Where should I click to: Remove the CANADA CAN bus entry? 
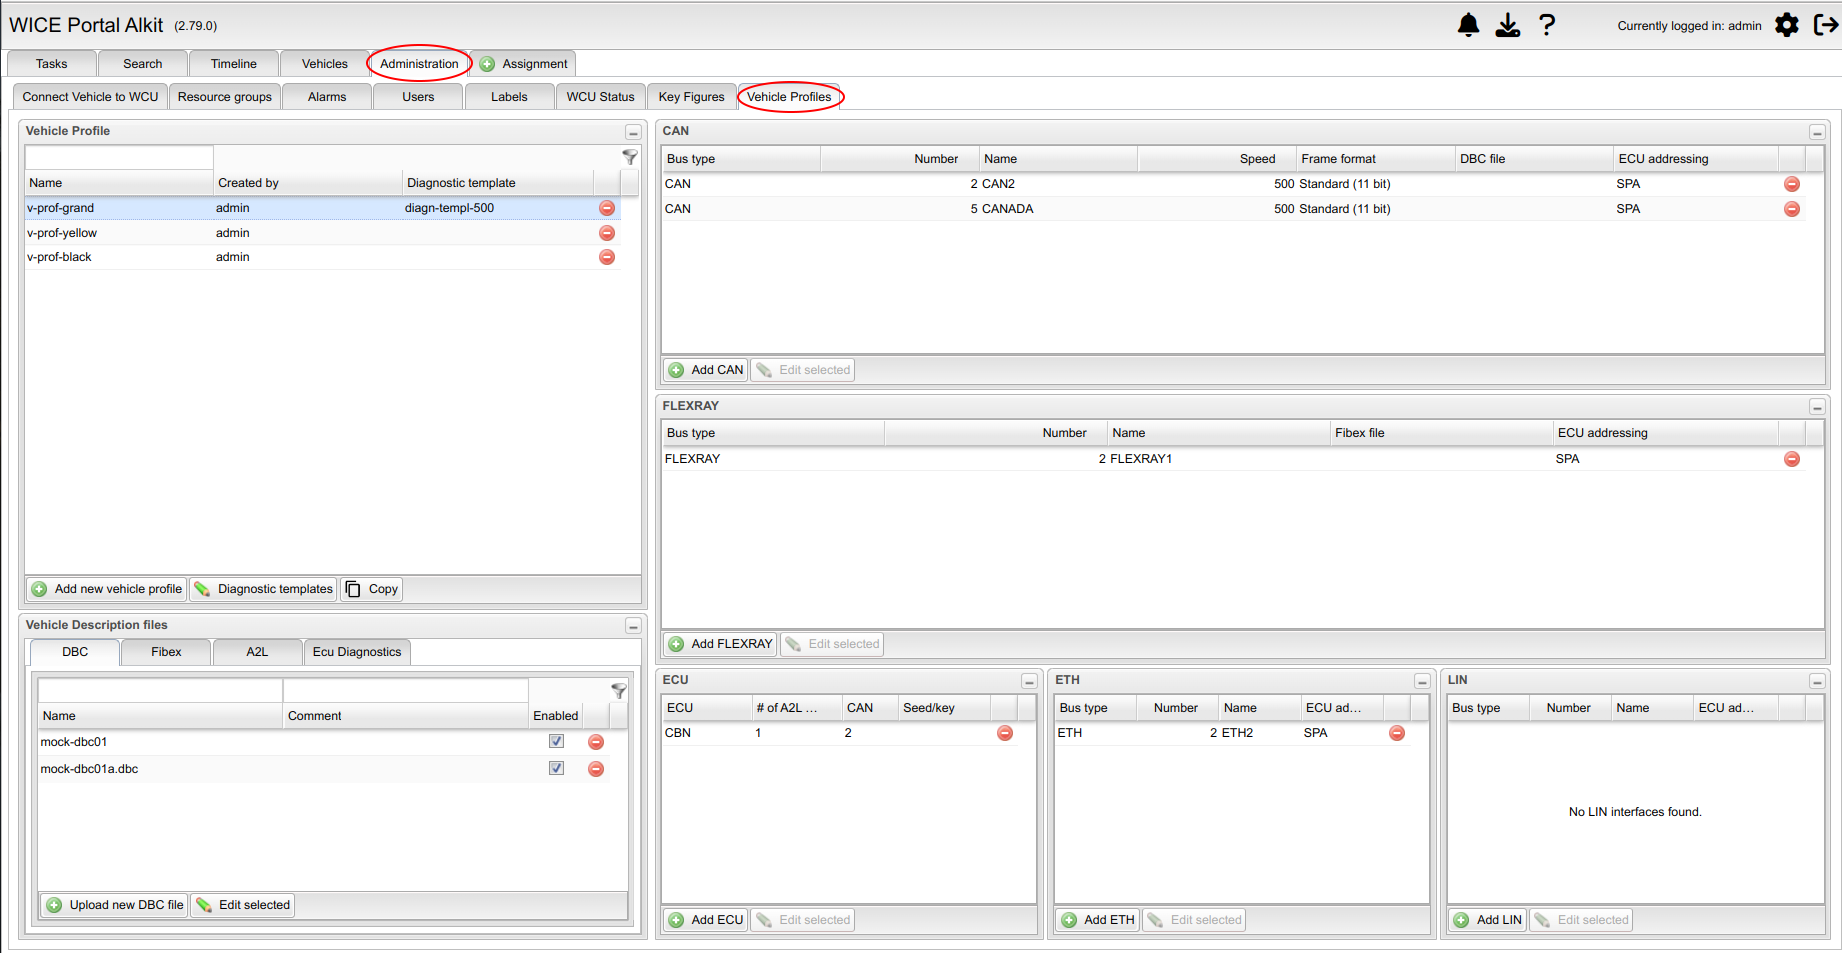(1792, 209)
